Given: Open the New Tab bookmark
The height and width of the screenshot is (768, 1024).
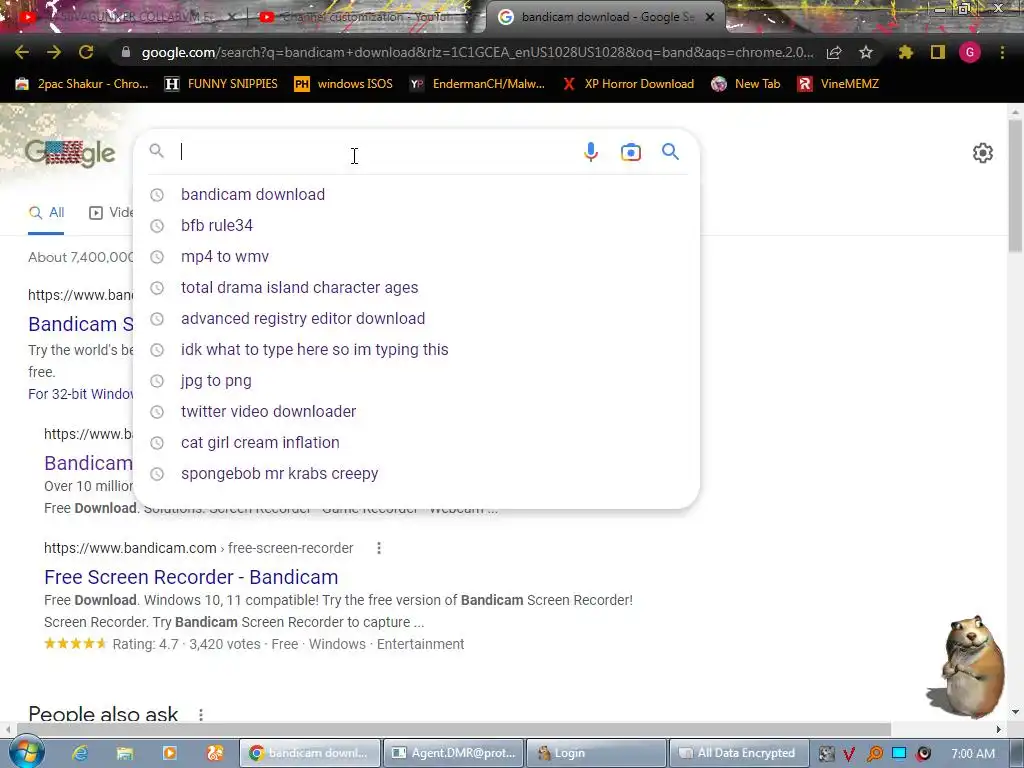Looking at the screenshot, I should 746,84.
